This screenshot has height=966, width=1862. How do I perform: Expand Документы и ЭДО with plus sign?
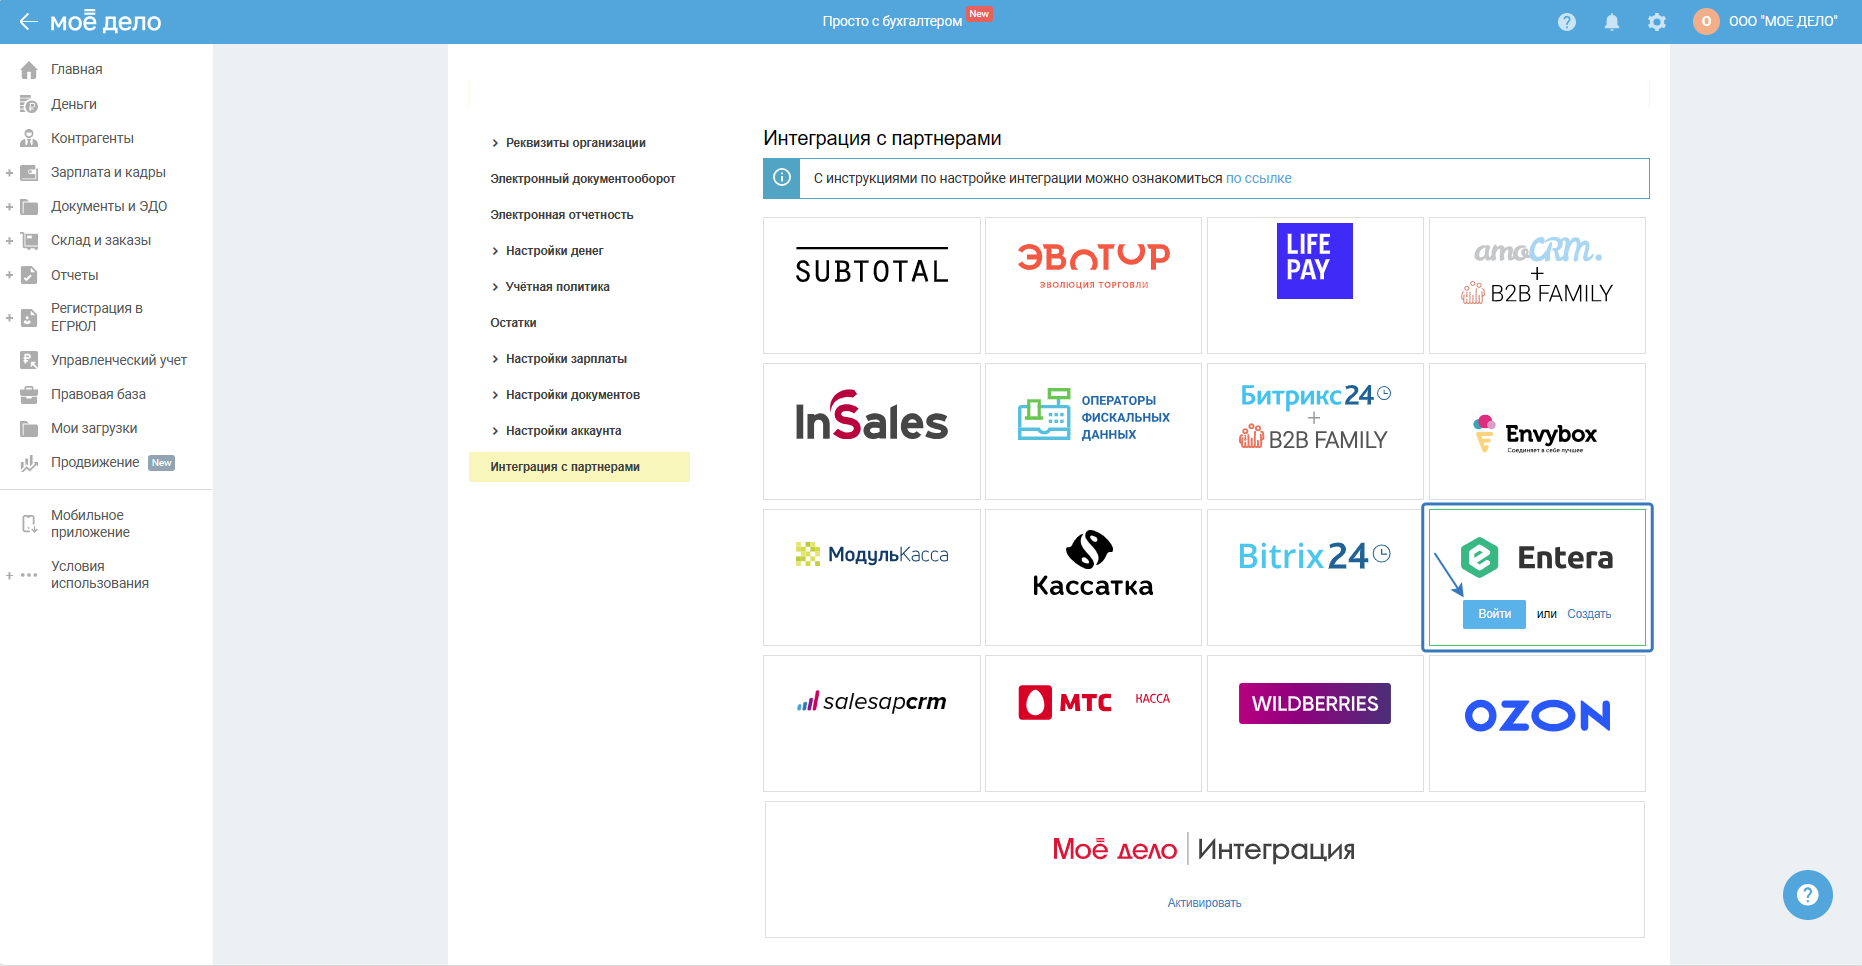click(9, 207)
